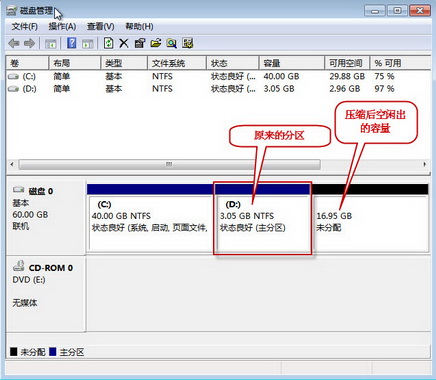Click the open folder toolbar icon
The height and width of the screenshot is (380, 436).
156,43
